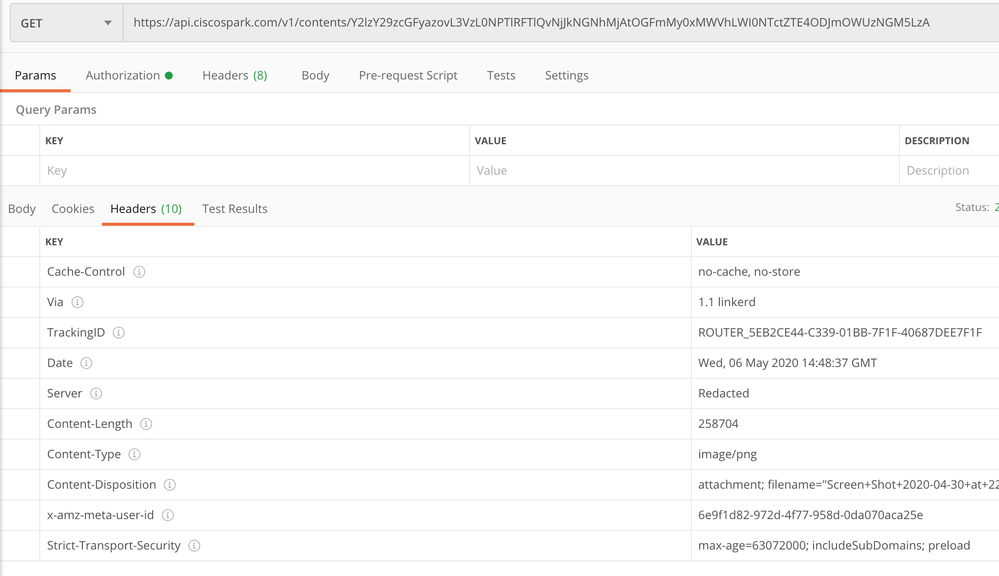This screenshot has width=999, height=576.
Task: Click the info icon beside Server
Action: [x=96, y=394]
